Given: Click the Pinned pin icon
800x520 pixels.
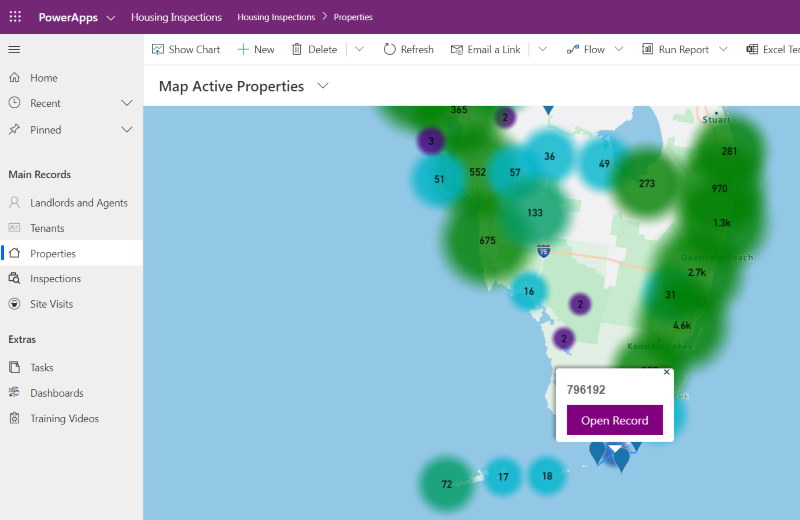Looking at the screenshot, I should 14,129.
